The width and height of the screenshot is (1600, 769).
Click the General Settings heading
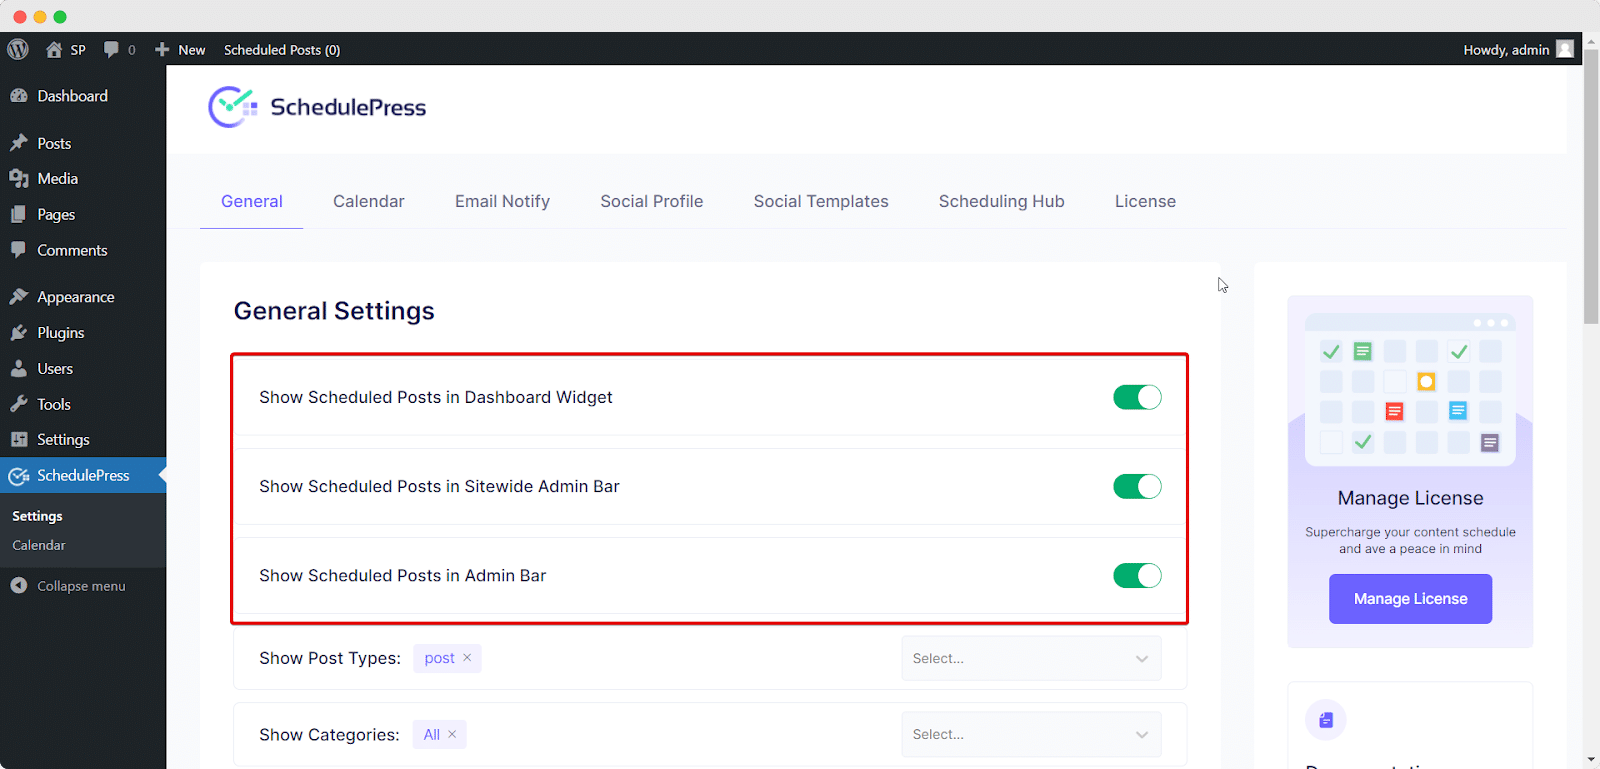pos(334,311)
